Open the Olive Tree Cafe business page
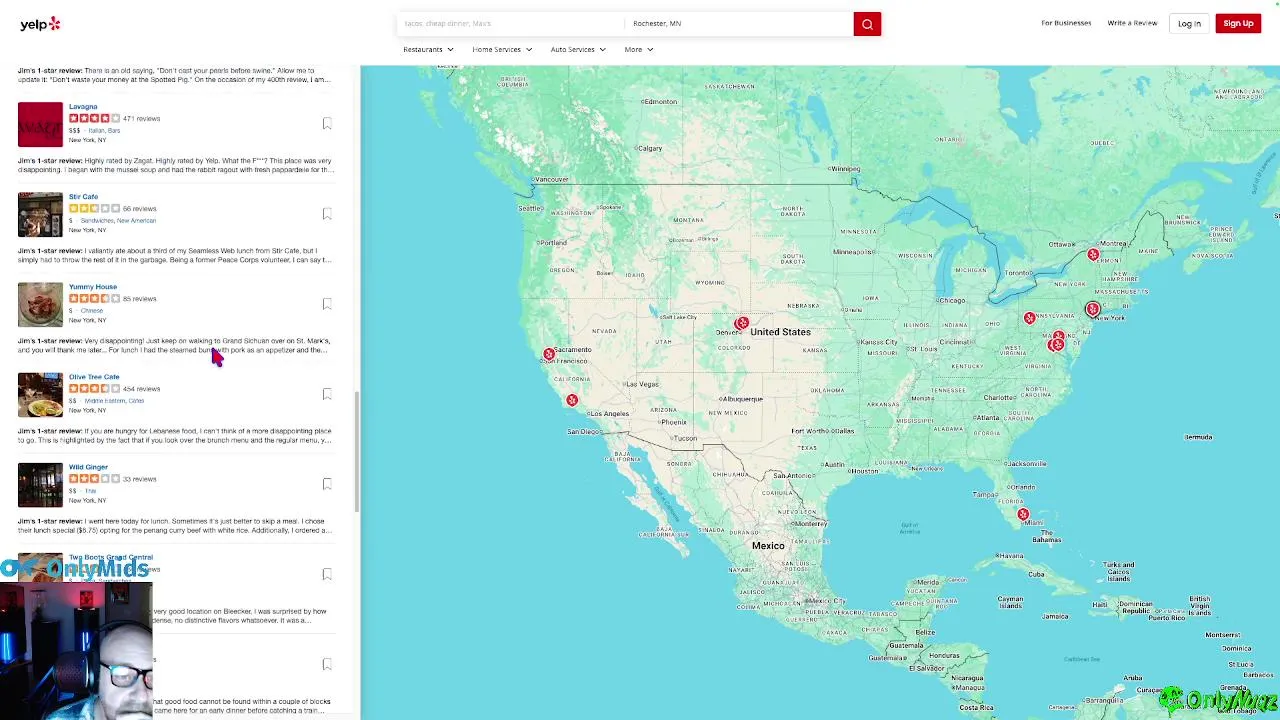 point(94,376)
